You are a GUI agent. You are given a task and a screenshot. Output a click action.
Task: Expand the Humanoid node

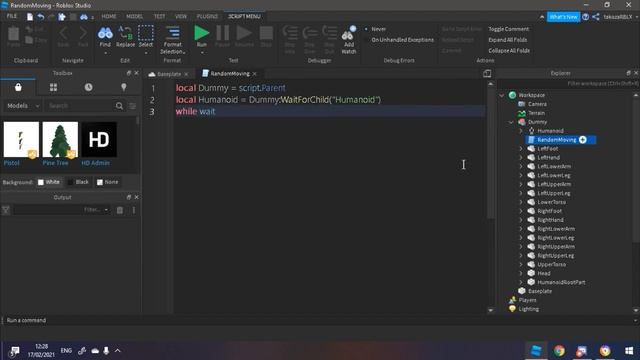521,131
